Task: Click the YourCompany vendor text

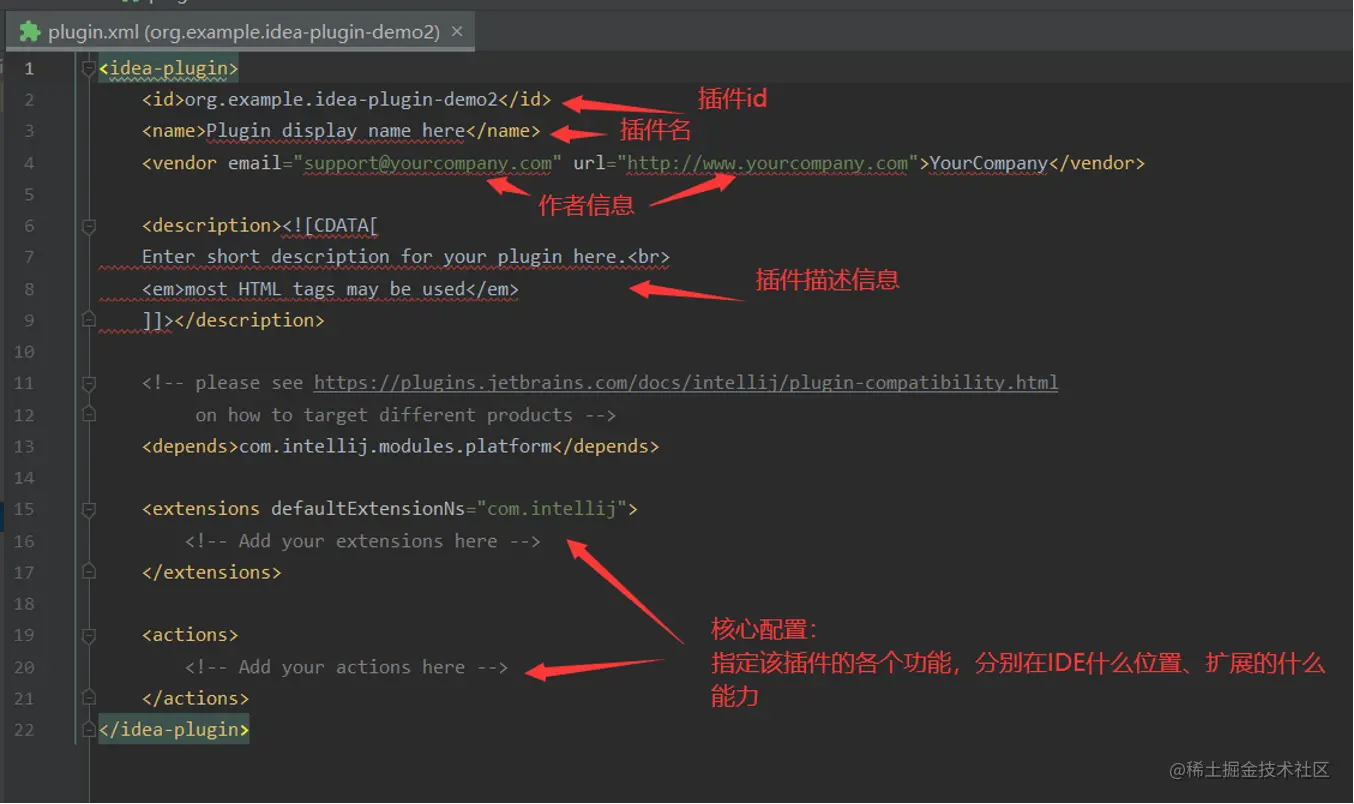Action: point(989,163)
